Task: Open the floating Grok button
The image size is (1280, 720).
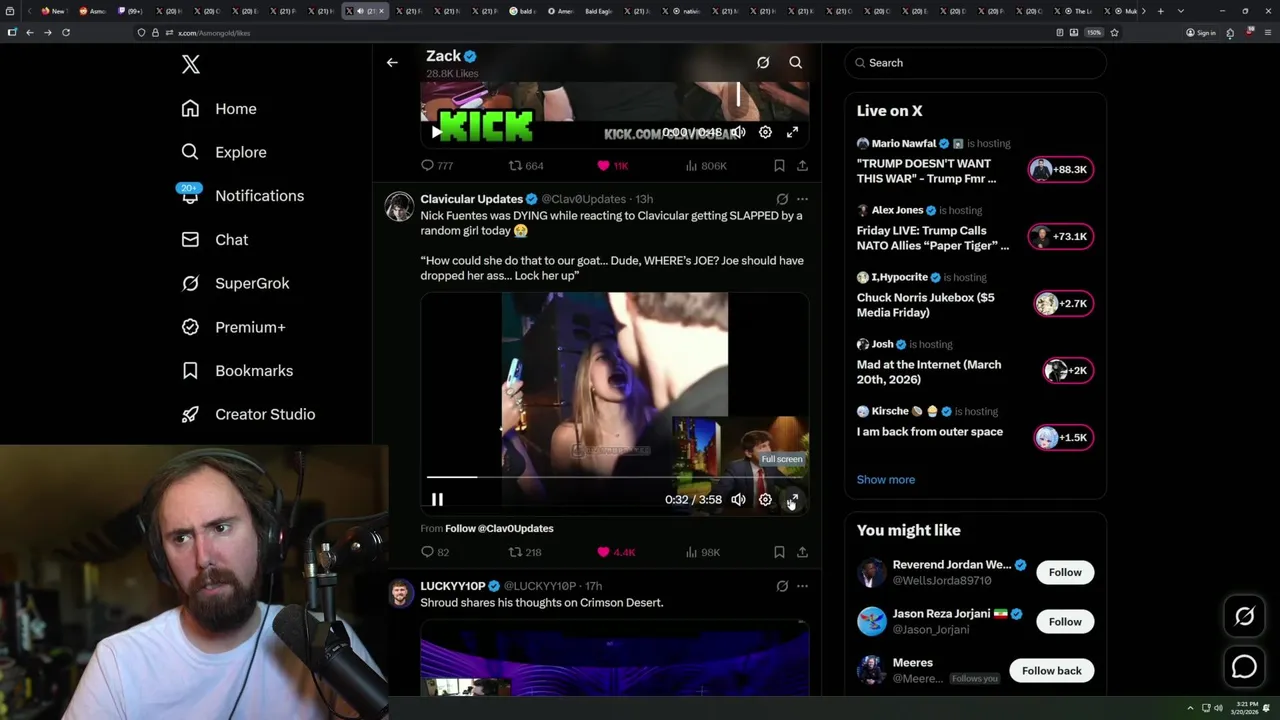Action: (x=1245, y=617)
